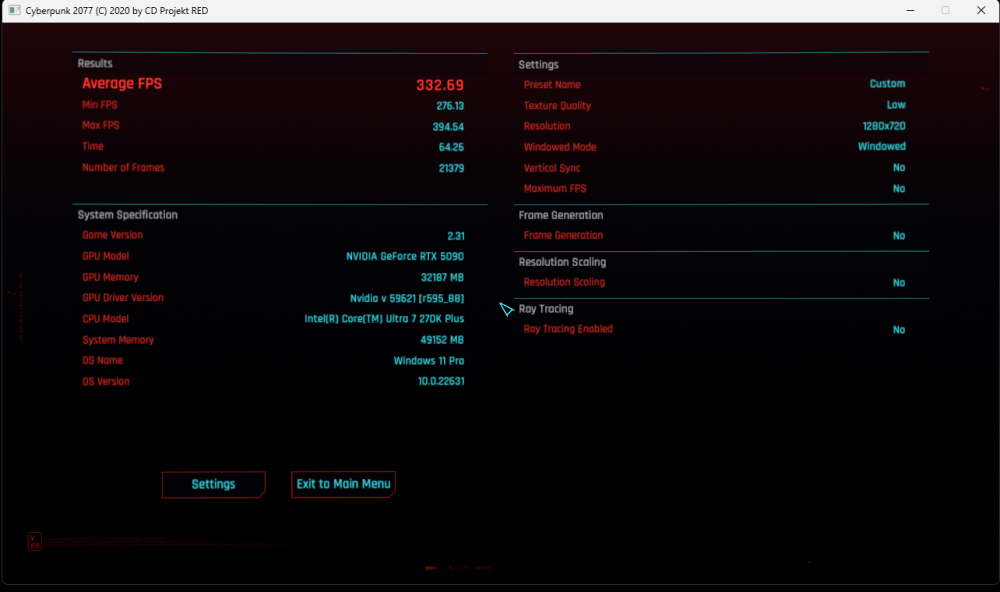1000x592 pixels.
Task: Click the V logo icon in the bottom-left corner
Action: [34, 542]
